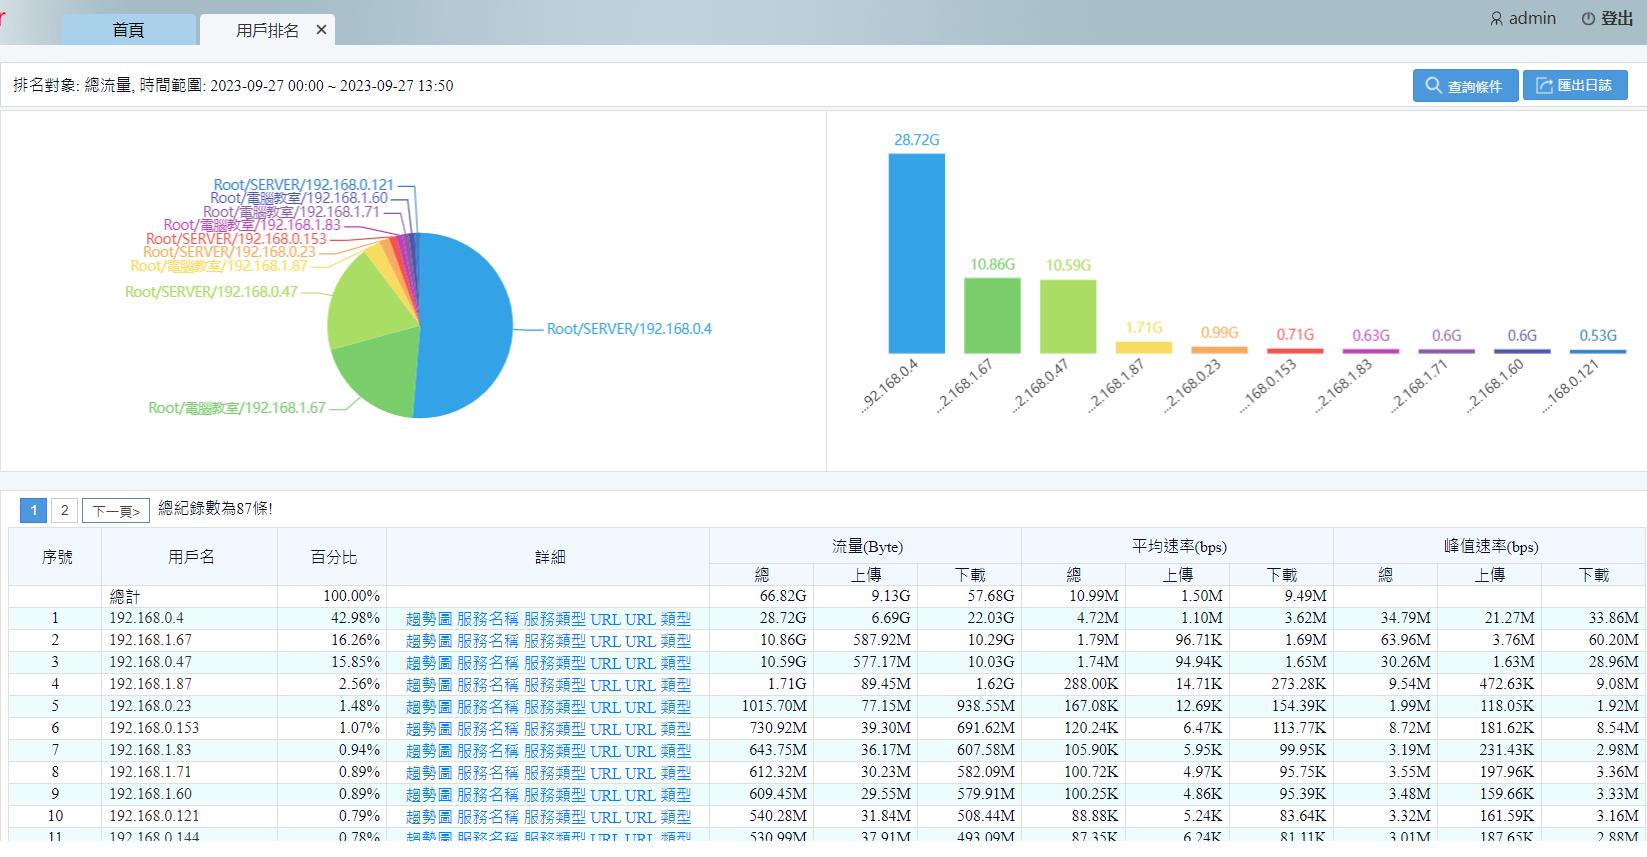Open 服務名稱 for 192.168.1.67
Screen dimensions: 1647x857
pos(488,641)
